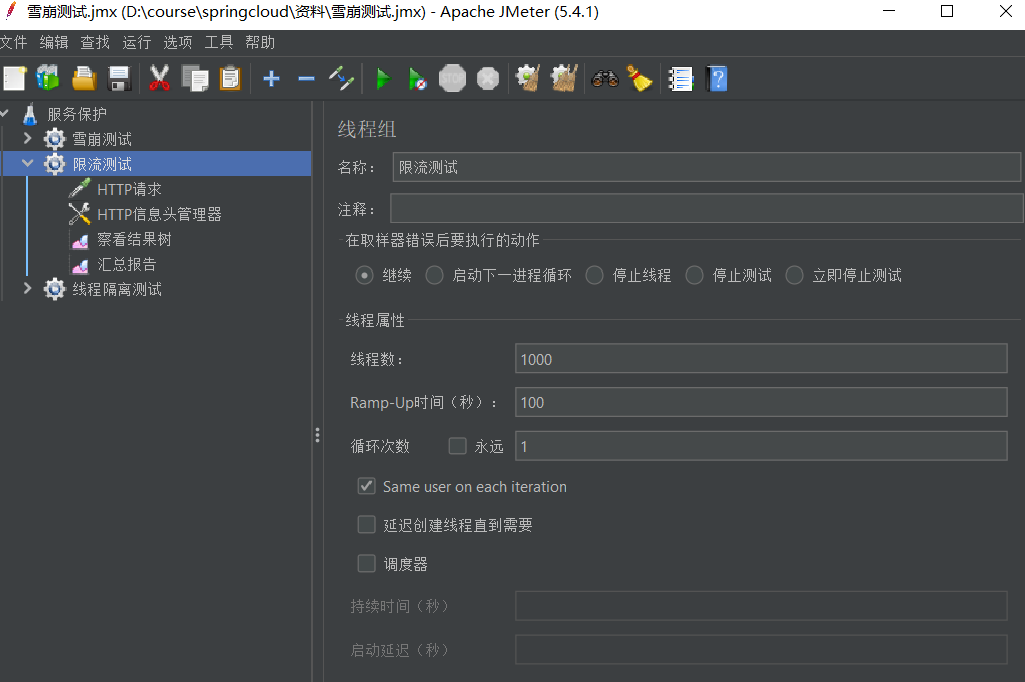
Task: Expand all nodes with plus icon
Action: click(x=271, y=79)
